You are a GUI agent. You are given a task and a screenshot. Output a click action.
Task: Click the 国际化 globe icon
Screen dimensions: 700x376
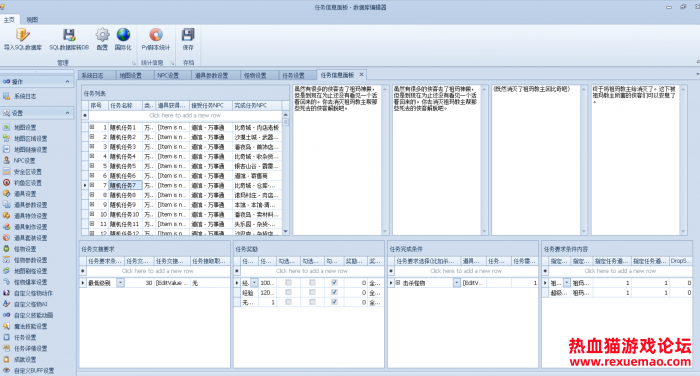click(123, 35)
